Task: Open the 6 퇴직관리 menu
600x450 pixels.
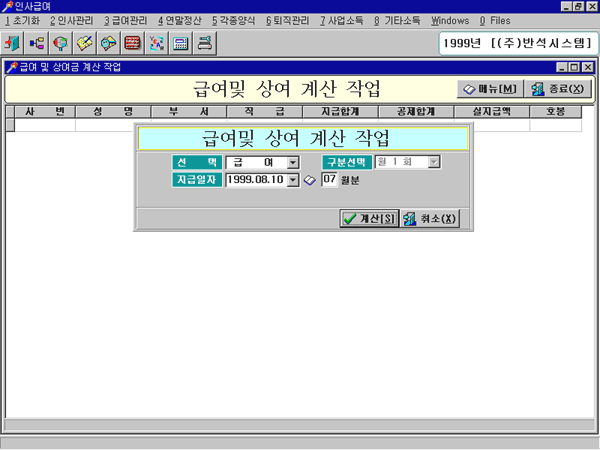Action: tap(288, 20)
